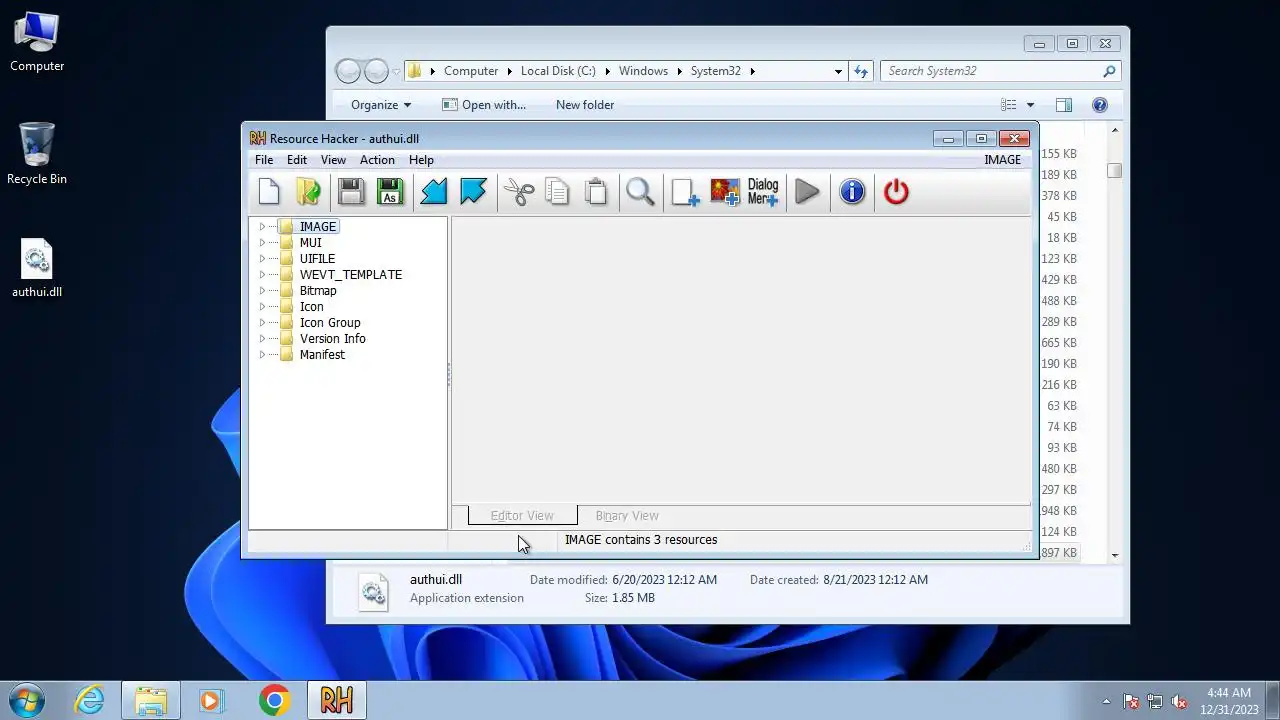Select the Version Info folder label
The image size is (1280, 720).
point(333,339)
